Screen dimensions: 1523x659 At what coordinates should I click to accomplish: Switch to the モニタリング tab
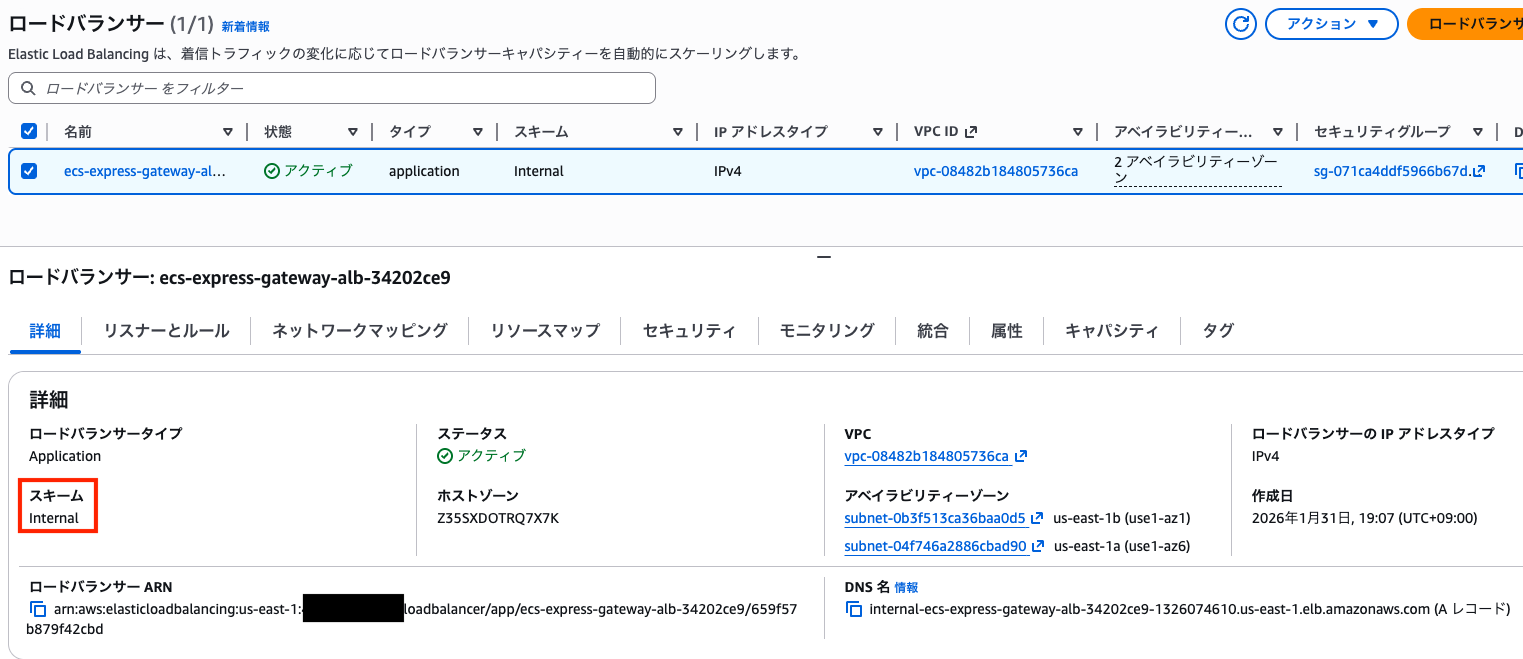(826, 330)
